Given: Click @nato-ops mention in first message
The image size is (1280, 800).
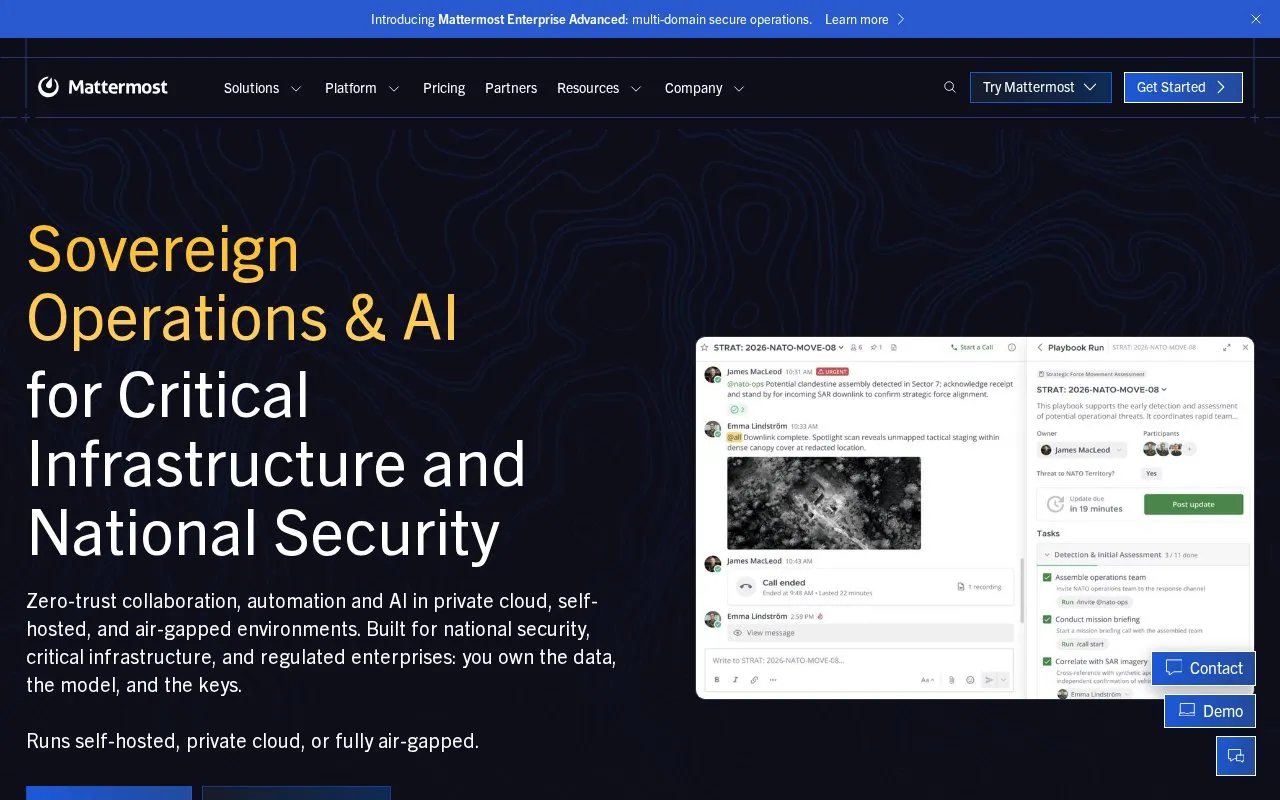Looking at the screenshot, I should [x=745, y=384].
